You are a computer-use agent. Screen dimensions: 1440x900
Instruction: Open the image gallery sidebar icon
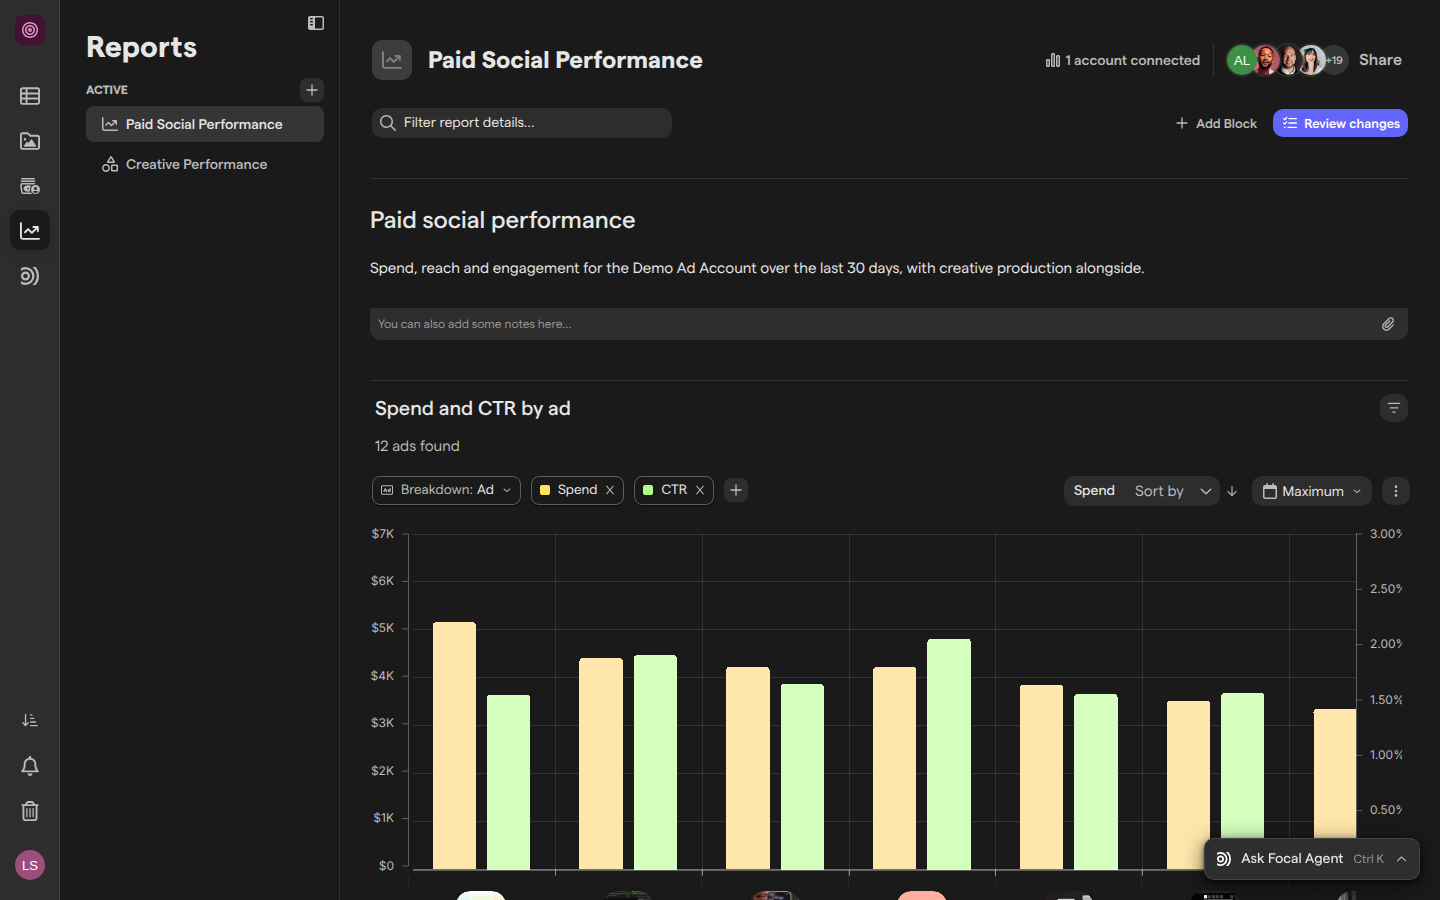pos(30,141)
